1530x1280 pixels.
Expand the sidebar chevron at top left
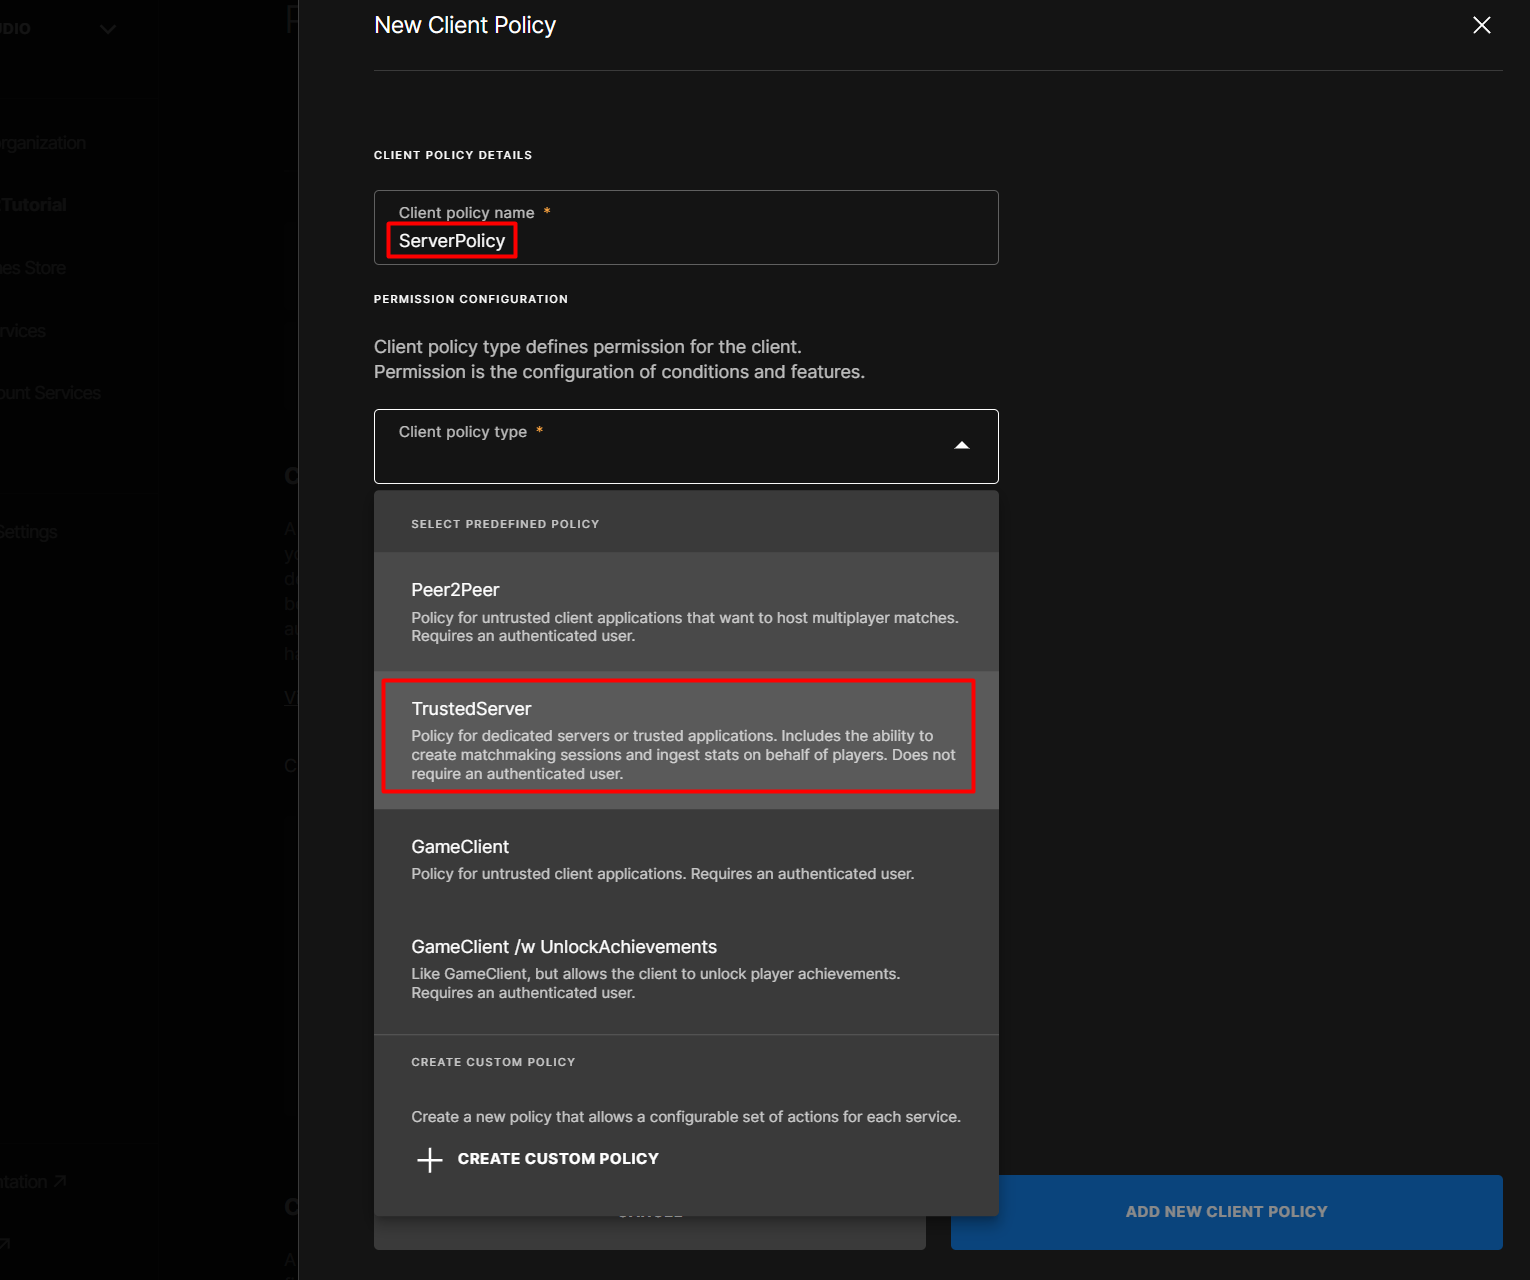tap(108, 29)
